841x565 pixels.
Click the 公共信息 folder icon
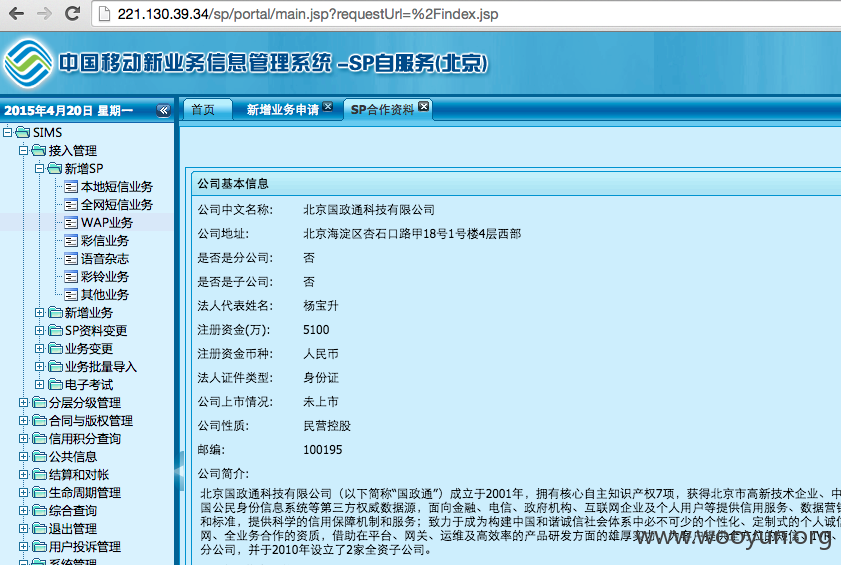[39, 456]
